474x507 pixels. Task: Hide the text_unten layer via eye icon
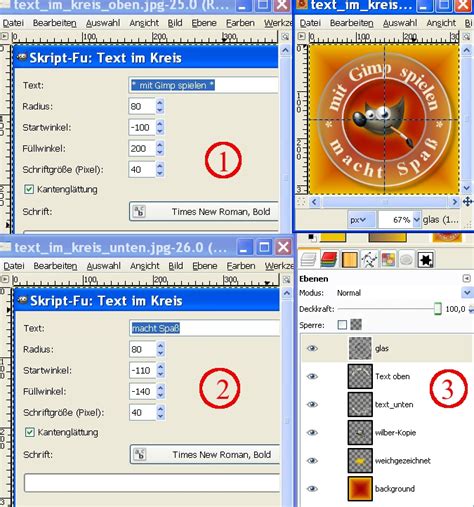[312, 404]
